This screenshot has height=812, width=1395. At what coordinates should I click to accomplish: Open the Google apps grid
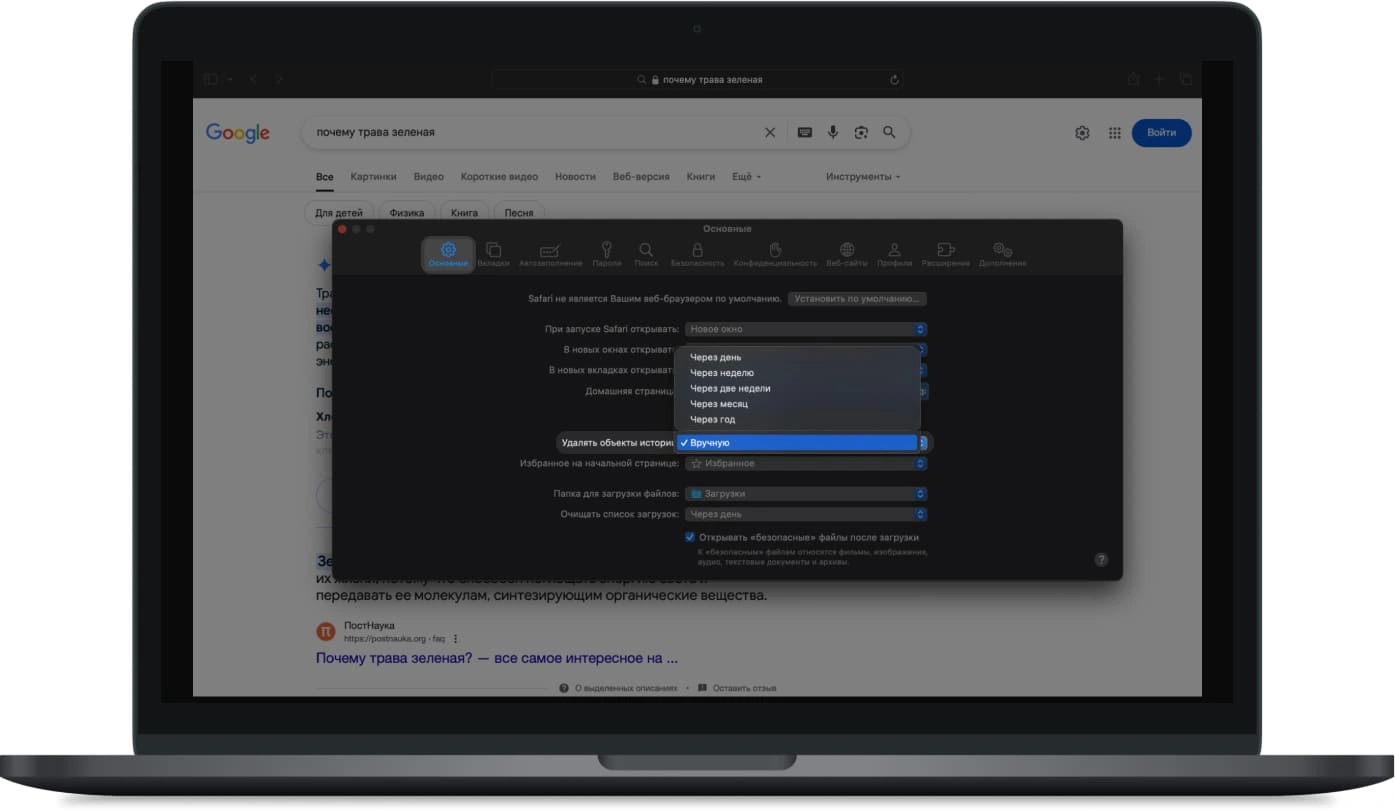pos(1114,133)
